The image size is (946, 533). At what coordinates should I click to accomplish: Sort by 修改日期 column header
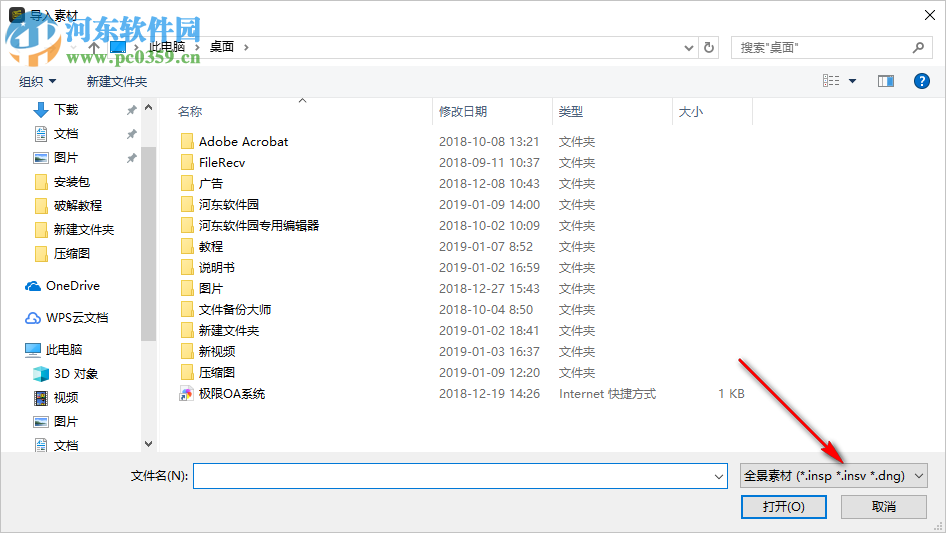463,112
